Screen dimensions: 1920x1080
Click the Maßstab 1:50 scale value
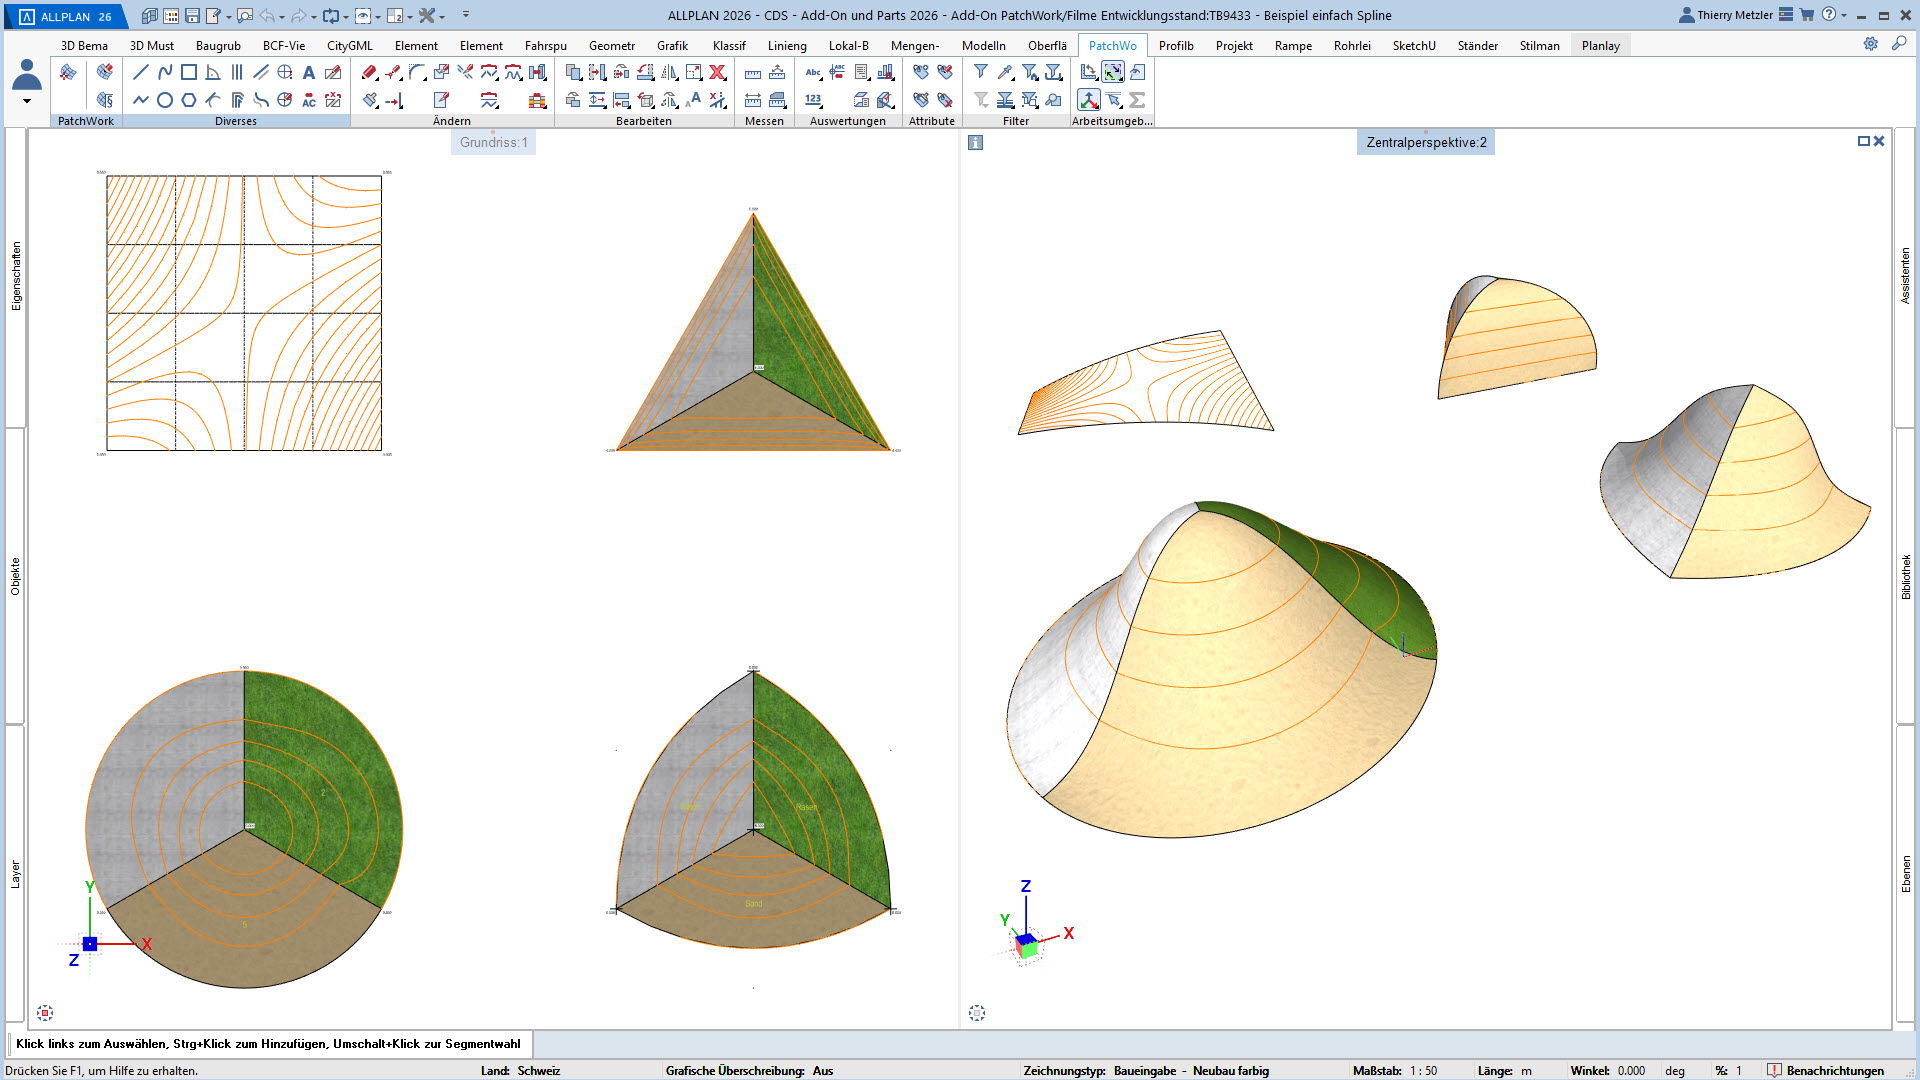pyautogui.click(x=1423, y=1070)
